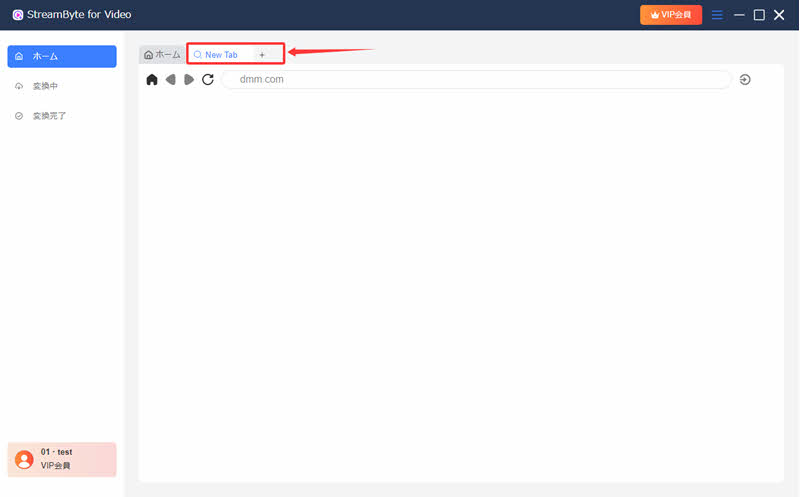This screenshot has width=800, height=497.
Task: Open the orange VIP会員 button
Action: pyautogui.click(x=671, y=15)
